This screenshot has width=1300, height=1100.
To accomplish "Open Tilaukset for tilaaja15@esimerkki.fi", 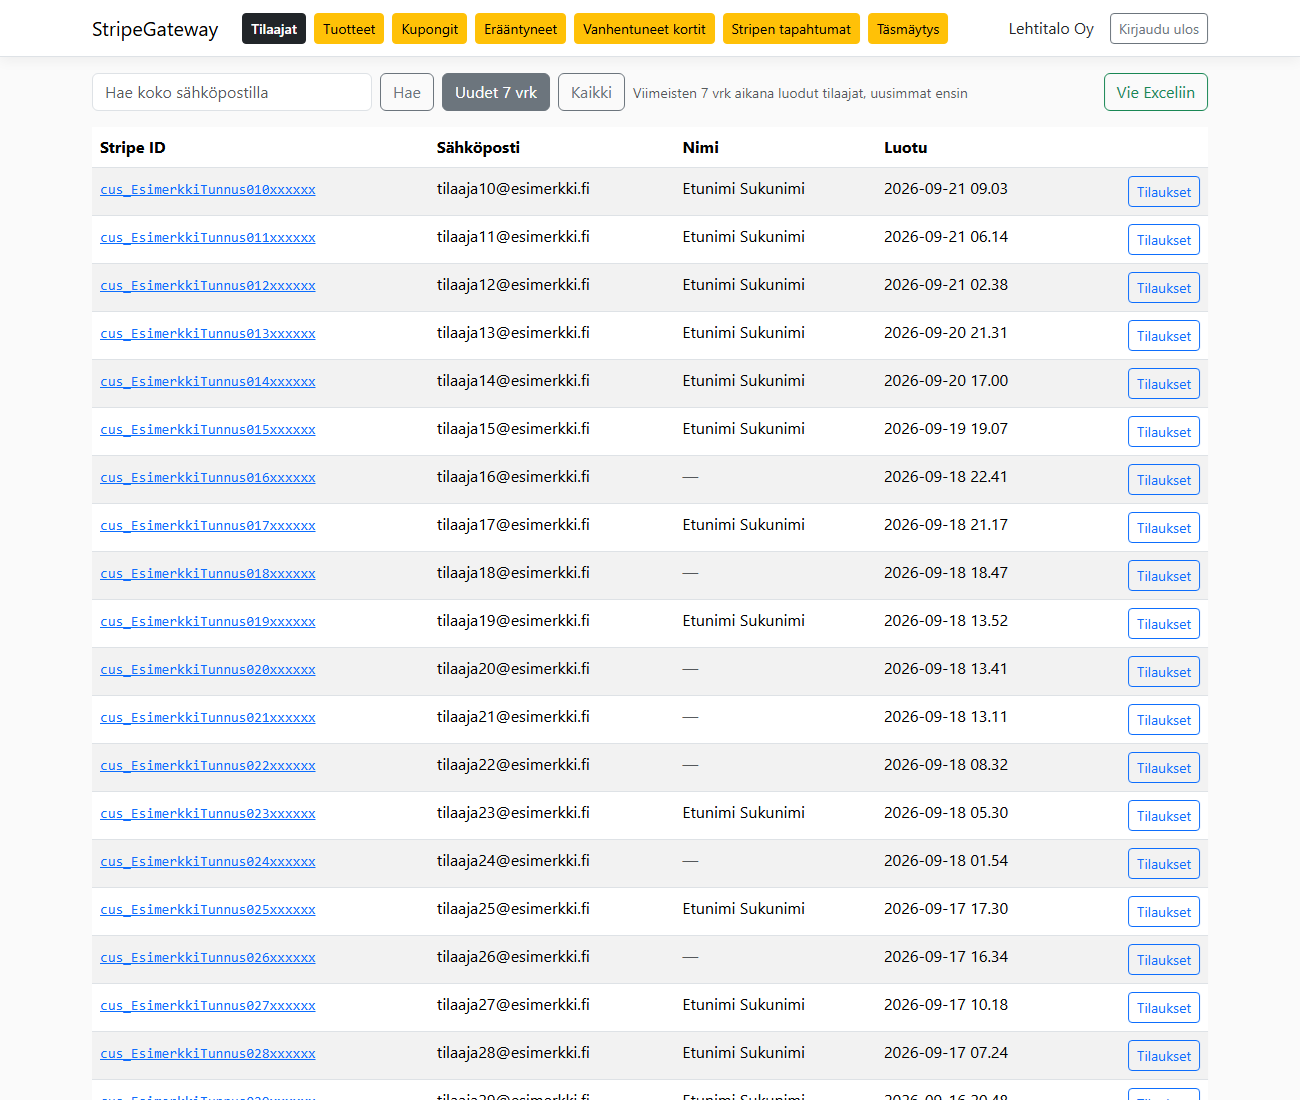I will (1164, 432).
